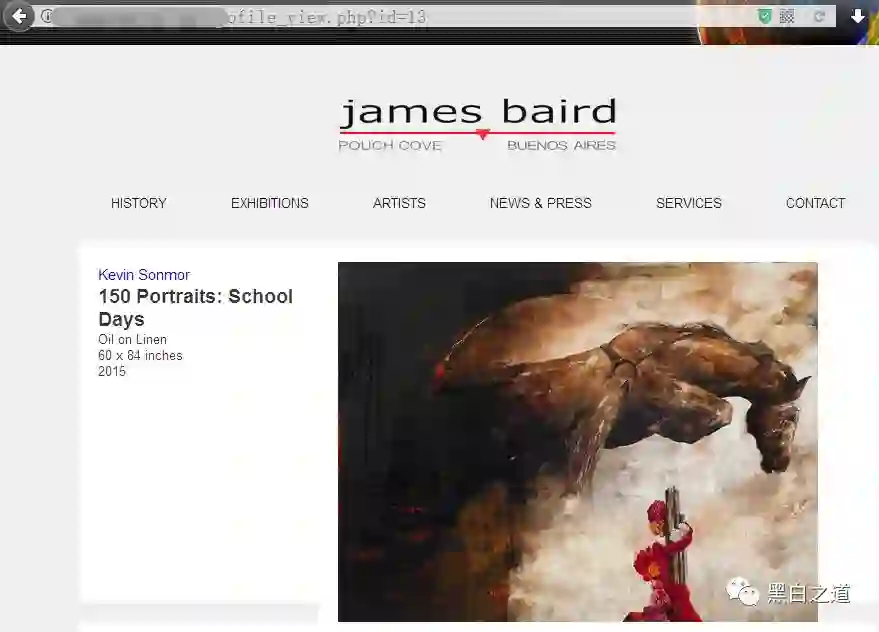Click the Oil on Linen text
Screen dimensions: 879x632
(x=132, y=339)
